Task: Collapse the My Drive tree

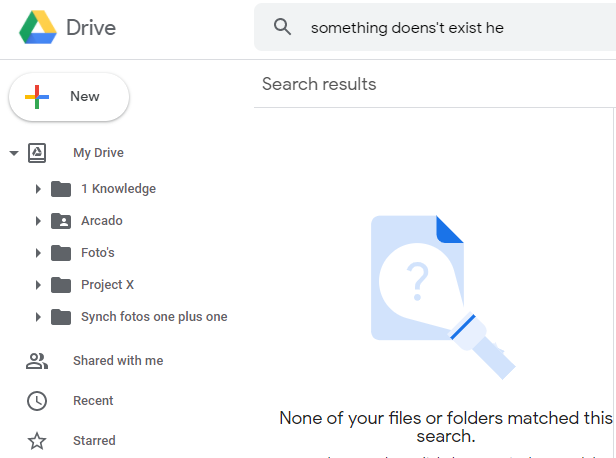Action: pyautogui.click(x=14, y=153)
